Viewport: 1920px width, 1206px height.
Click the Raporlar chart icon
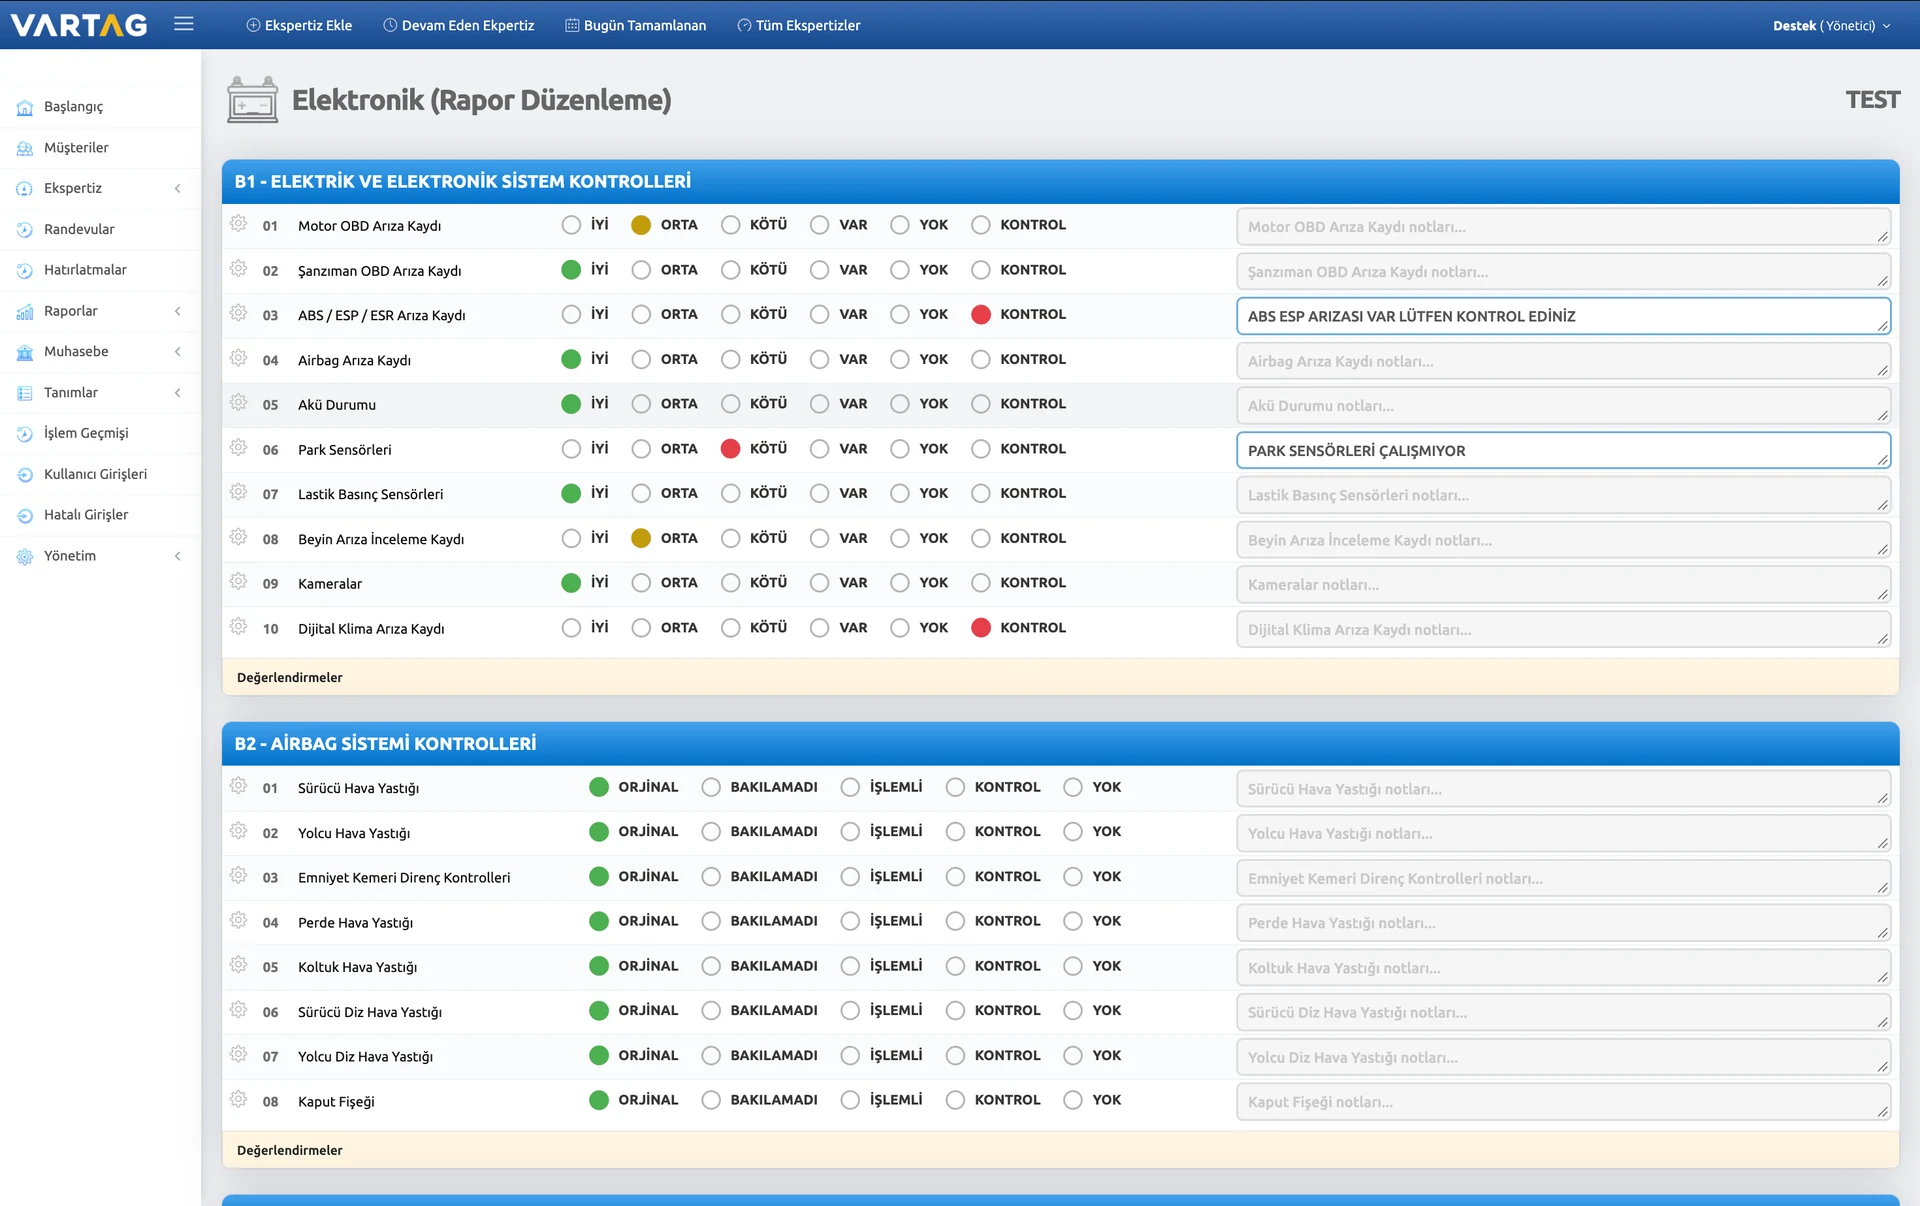[x=25, y=311]
